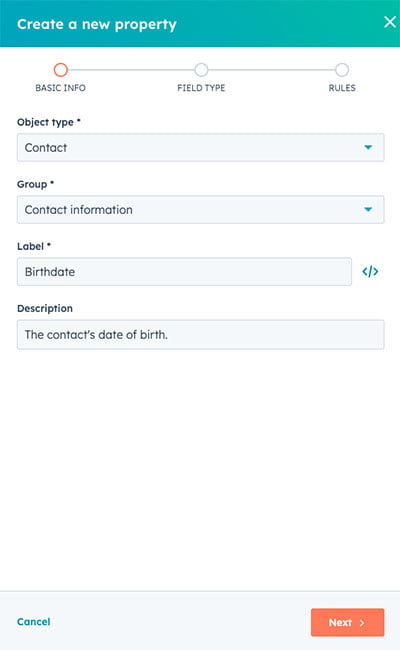
Task: Click the Basic Info step circle
Action: [x=61, y=70]
